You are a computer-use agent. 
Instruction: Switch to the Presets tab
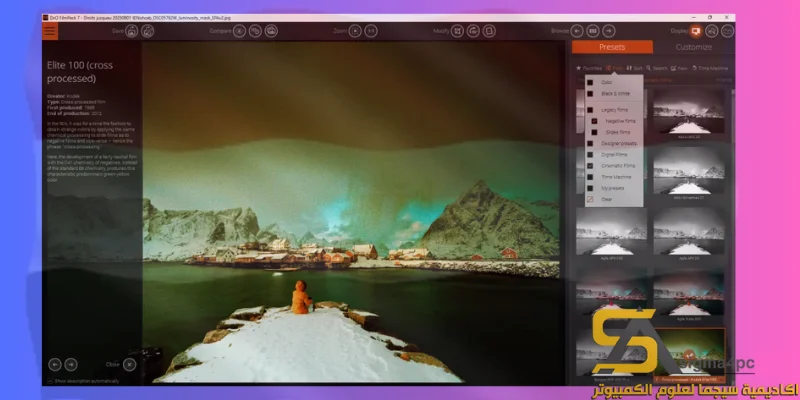612,47
